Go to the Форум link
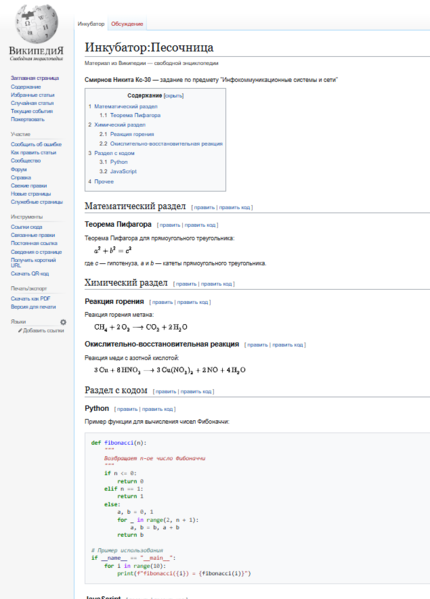This screenshot has width=430, height=599. [x=19, y=169]
